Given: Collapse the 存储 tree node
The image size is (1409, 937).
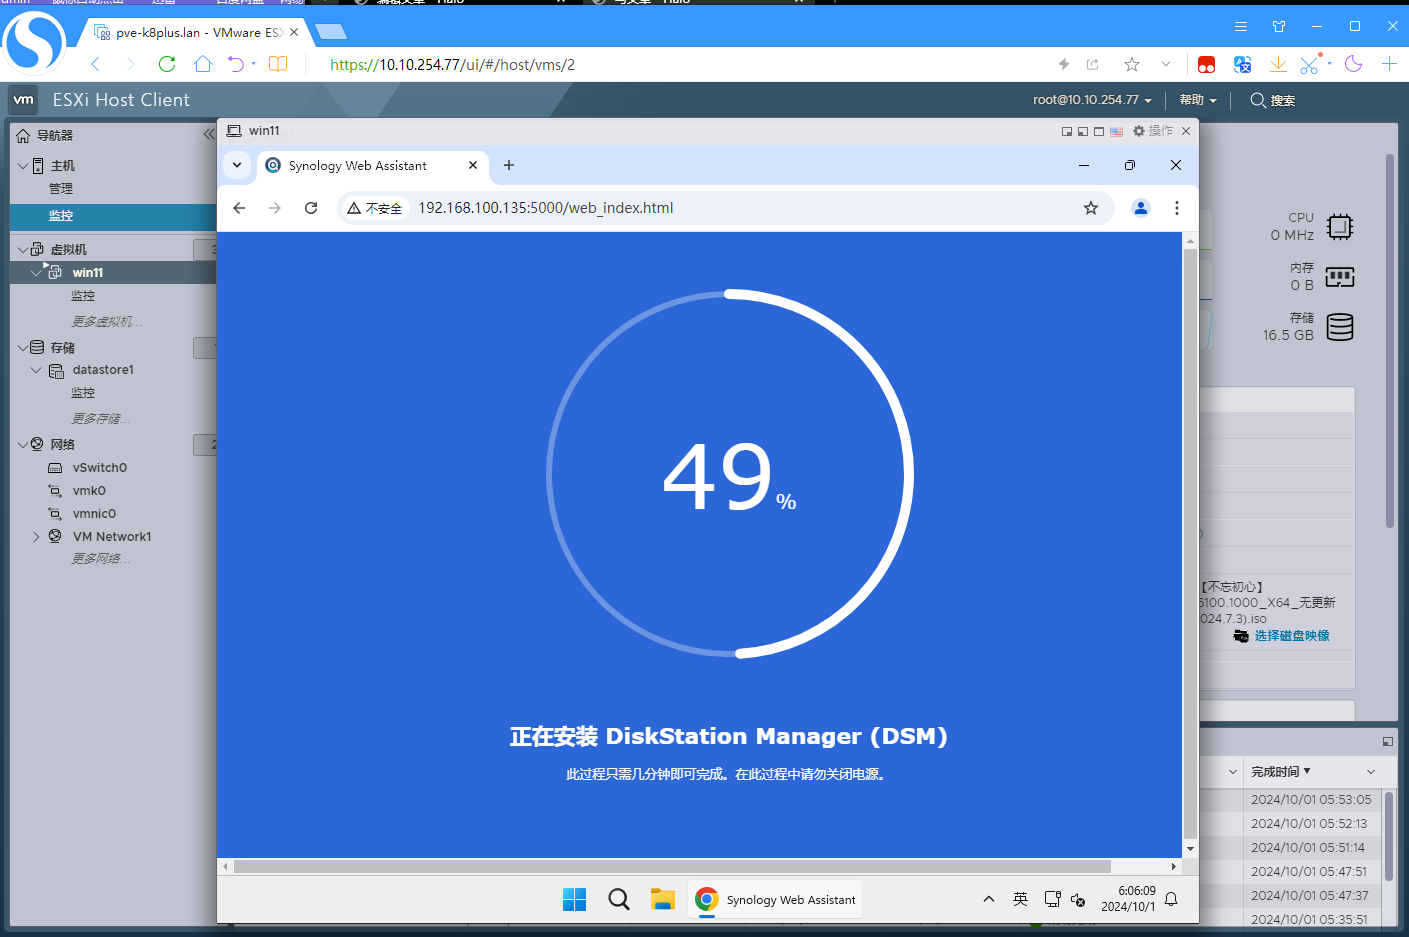Looking at the screenshot, I should tap(23, 347).
